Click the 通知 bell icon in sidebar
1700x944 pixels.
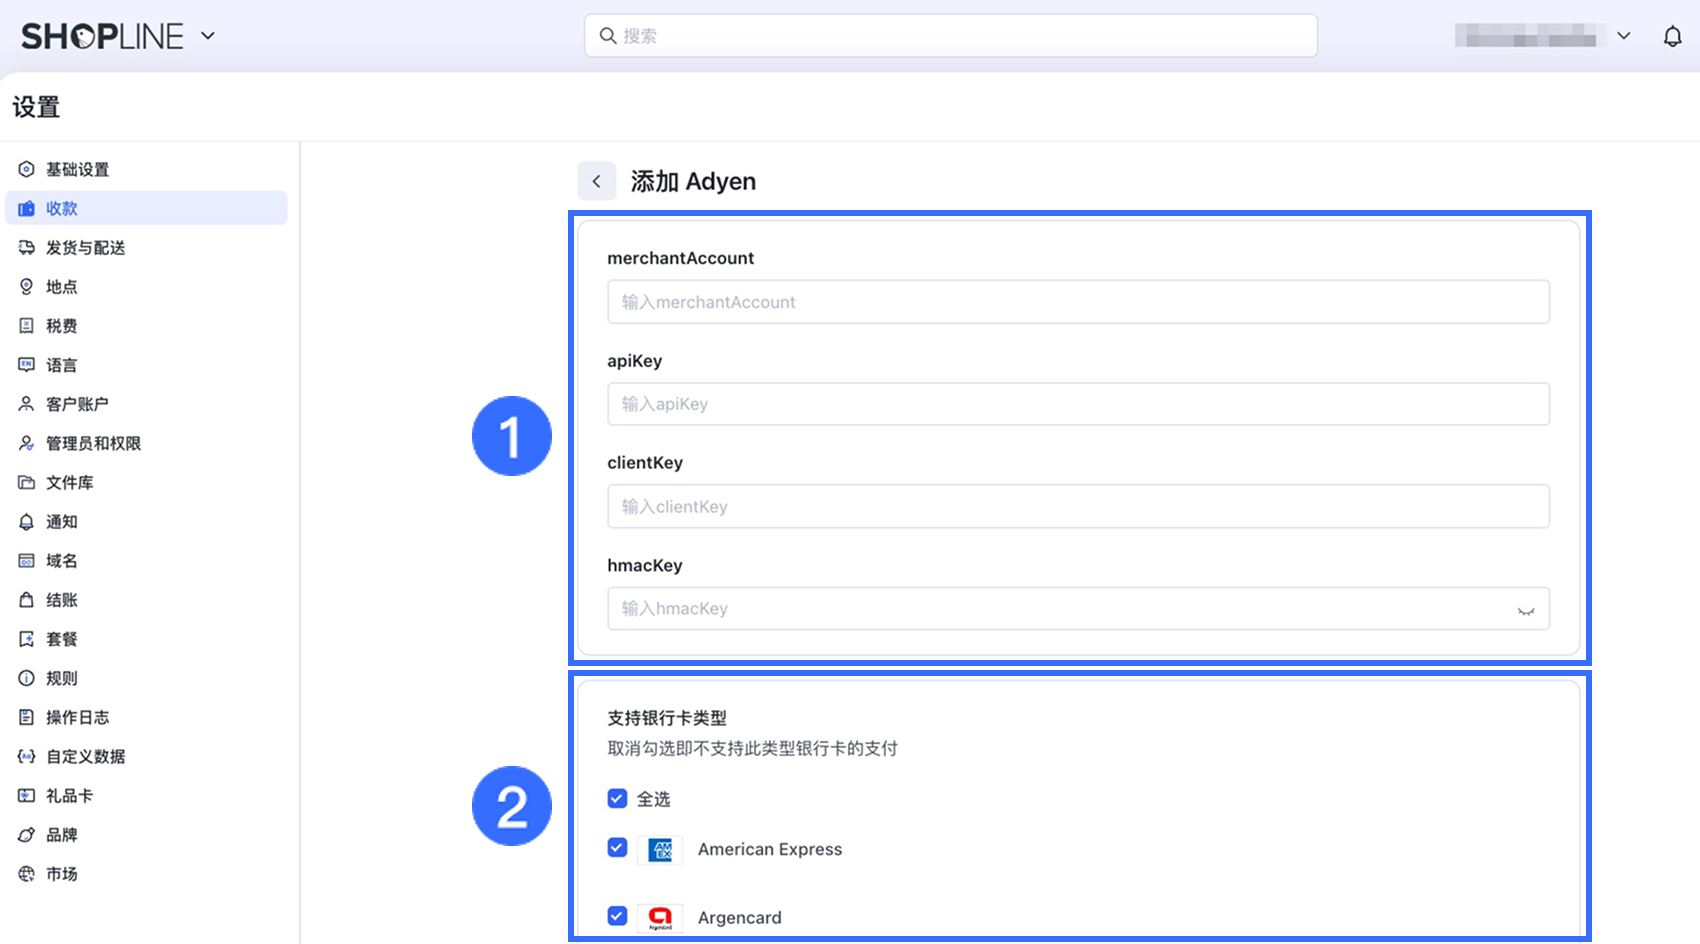pyautogui.click(x=27, y=522)
